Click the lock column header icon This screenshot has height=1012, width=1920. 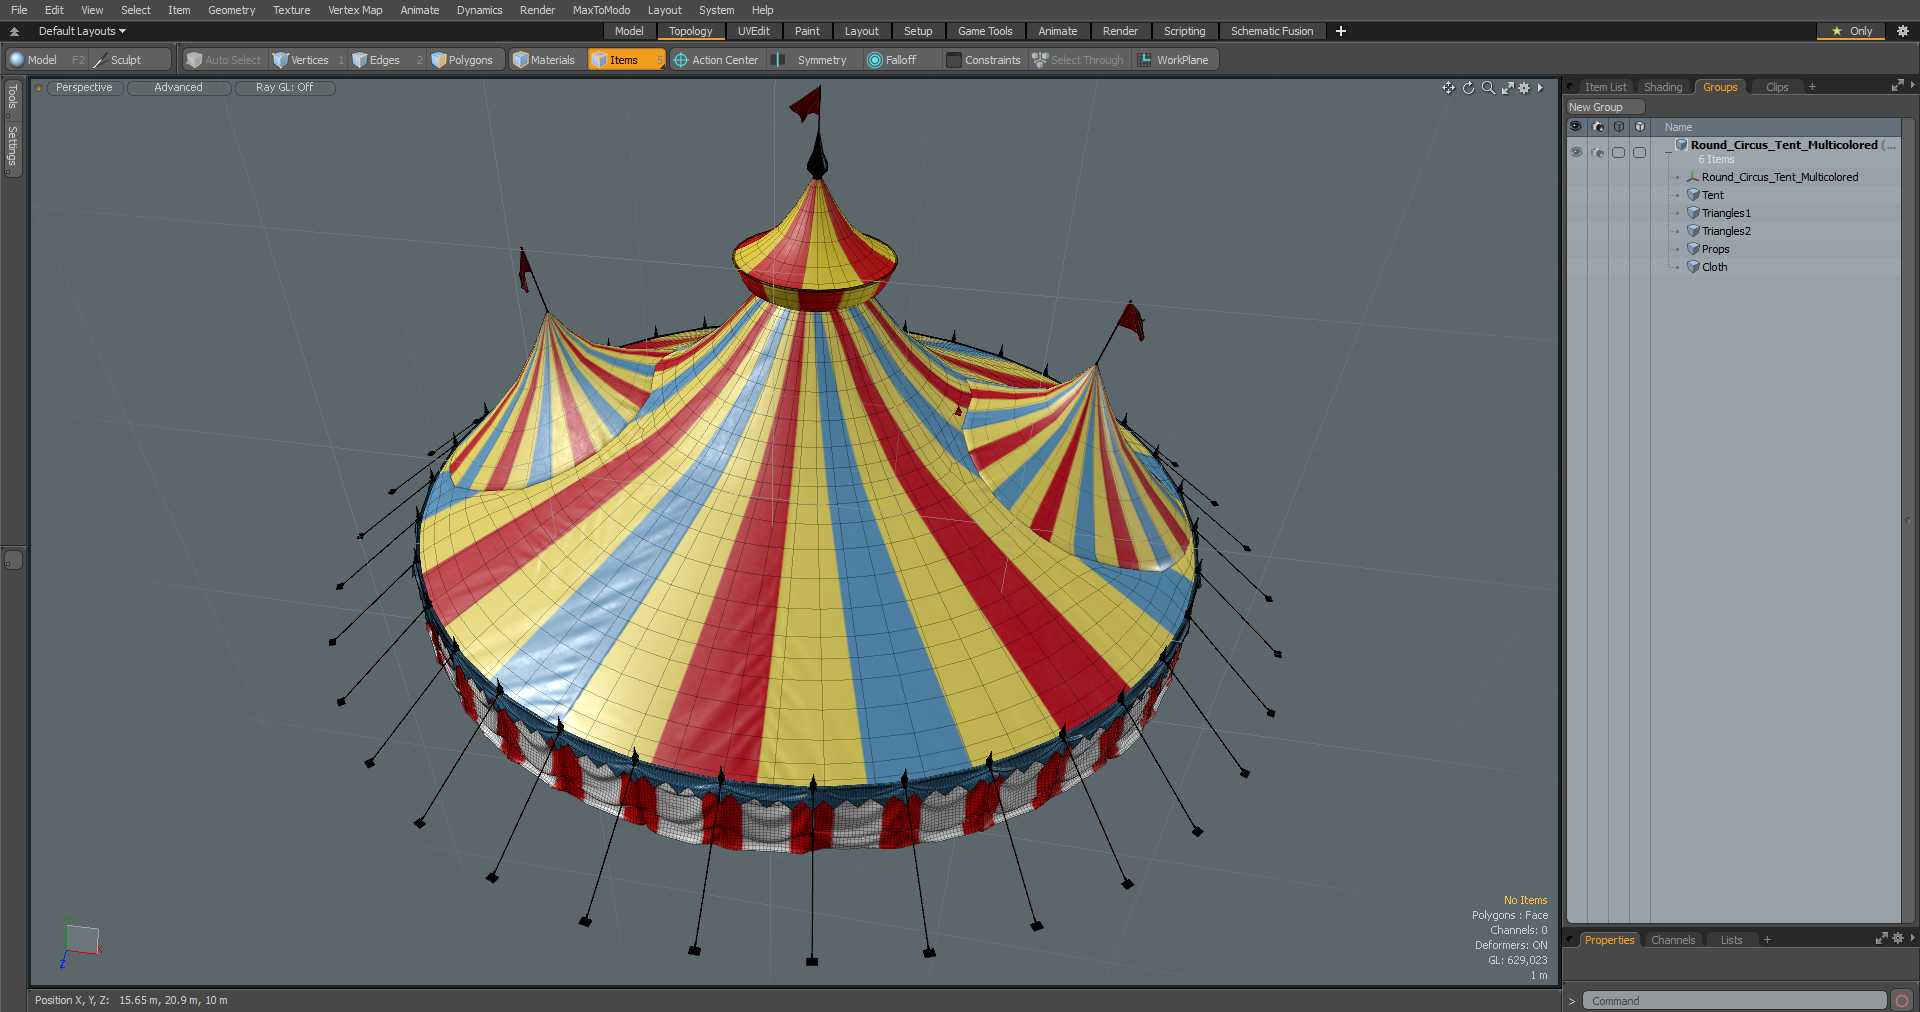pyautogui.click(x=1619, y=127)
